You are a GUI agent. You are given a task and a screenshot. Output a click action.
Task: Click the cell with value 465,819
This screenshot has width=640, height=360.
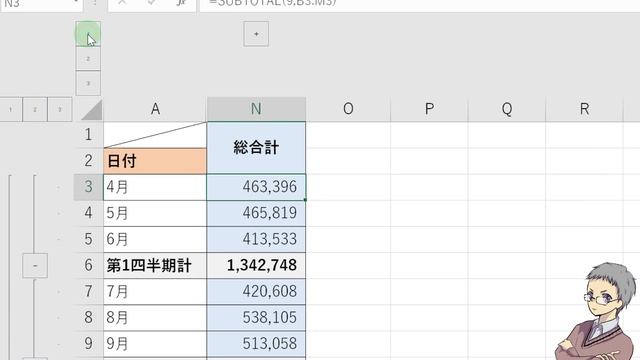tap(256, 213)
